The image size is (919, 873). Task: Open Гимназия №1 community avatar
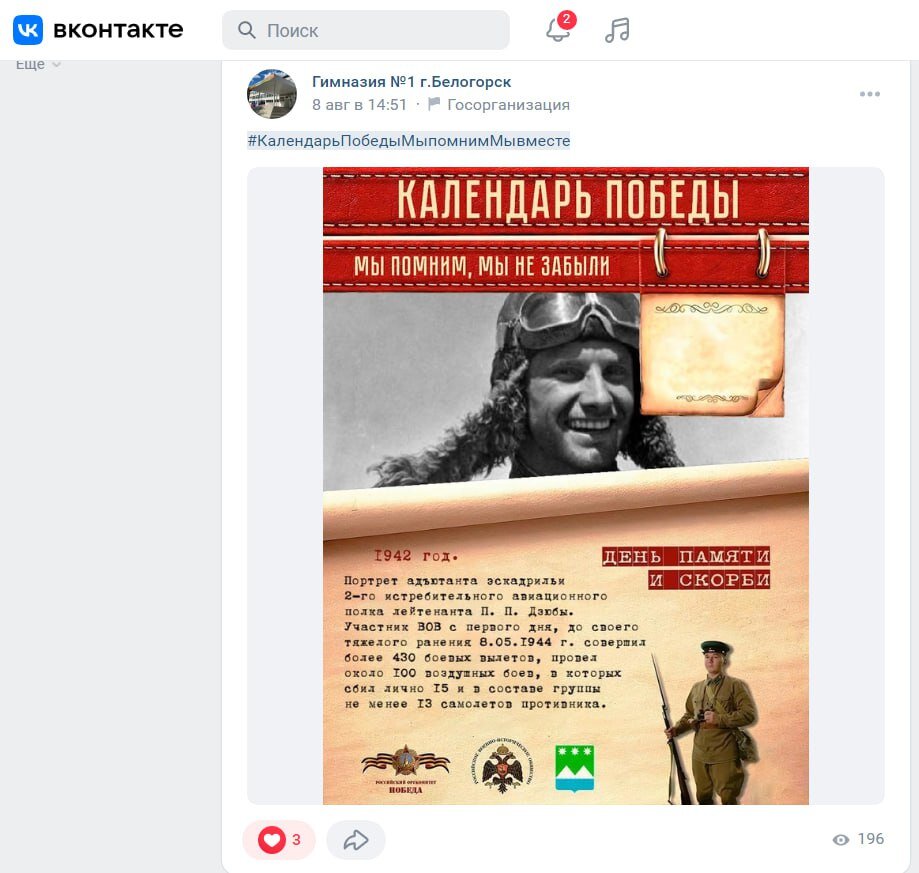(x=272, y=94)
